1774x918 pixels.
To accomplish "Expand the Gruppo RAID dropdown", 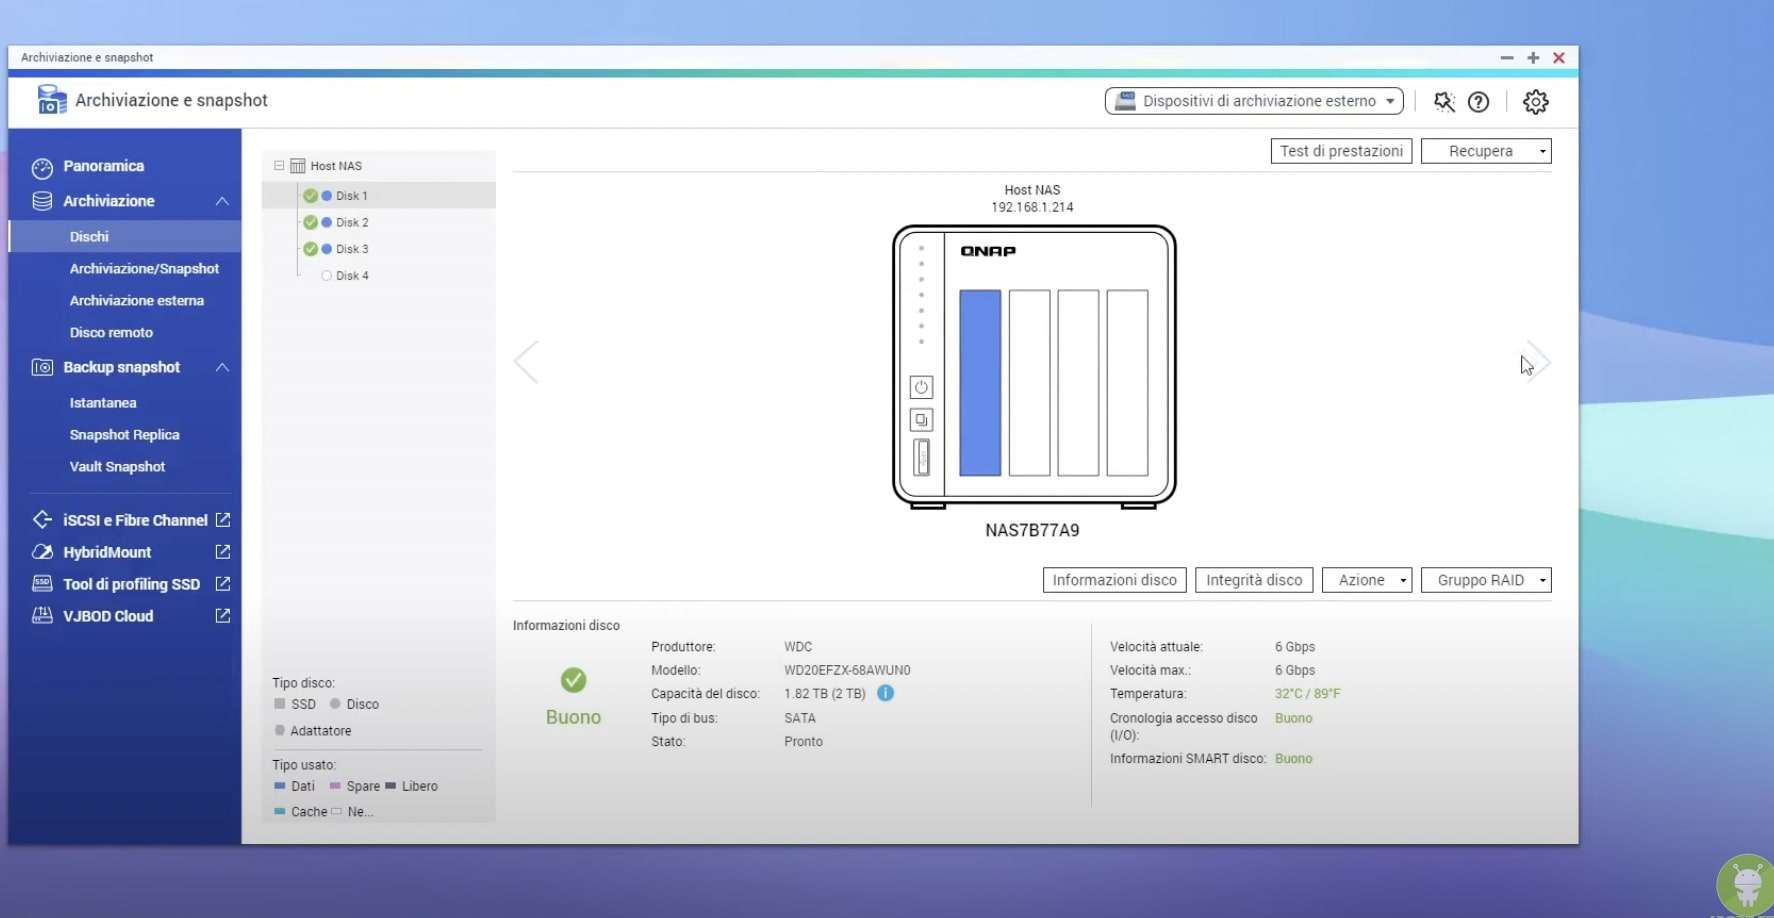I will coord(1486,580).
